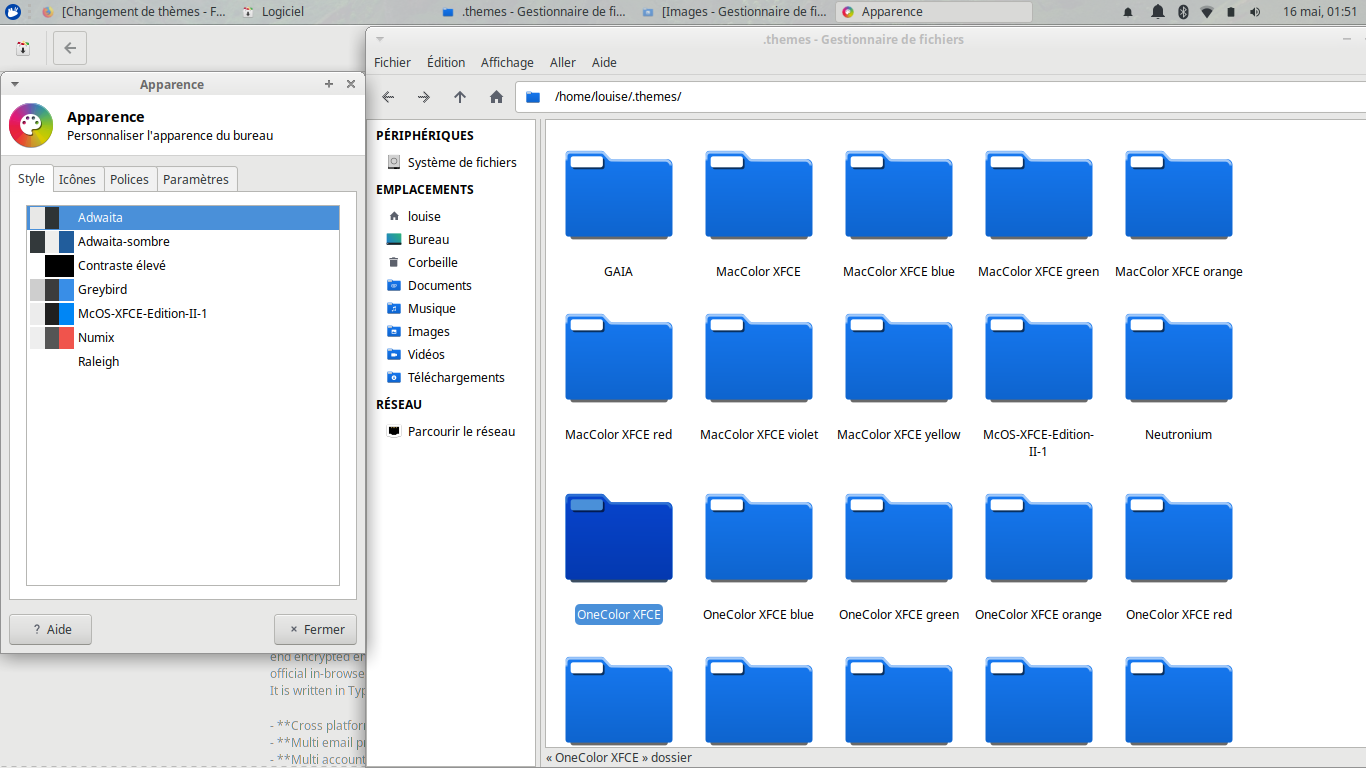Select the MacColor XFCE red folder
The height and width of the screenshot is (768, 1366).
[618, 358]
